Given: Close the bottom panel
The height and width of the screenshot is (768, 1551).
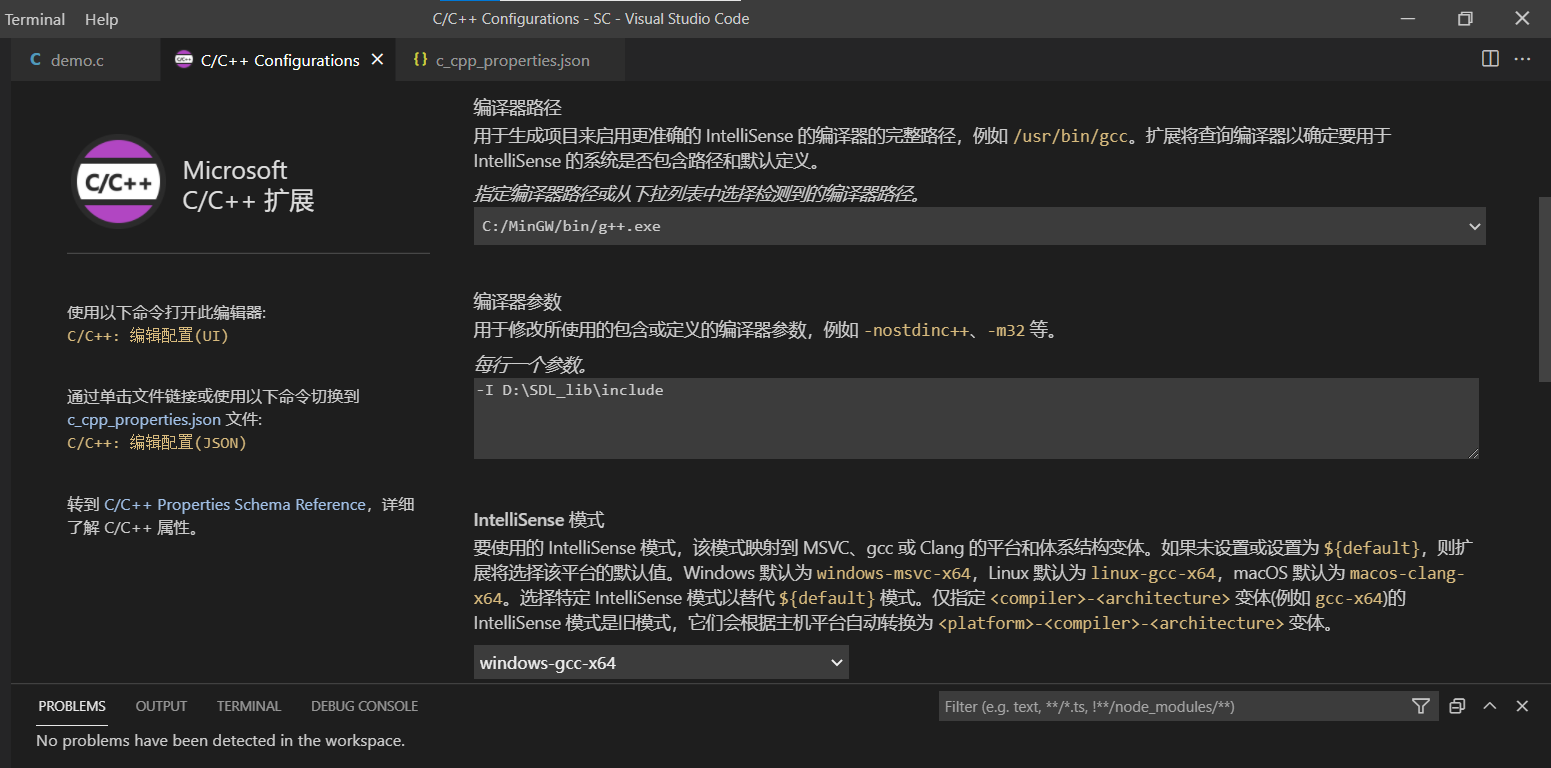Looking at the screenshot, I should pos(1522,706).
